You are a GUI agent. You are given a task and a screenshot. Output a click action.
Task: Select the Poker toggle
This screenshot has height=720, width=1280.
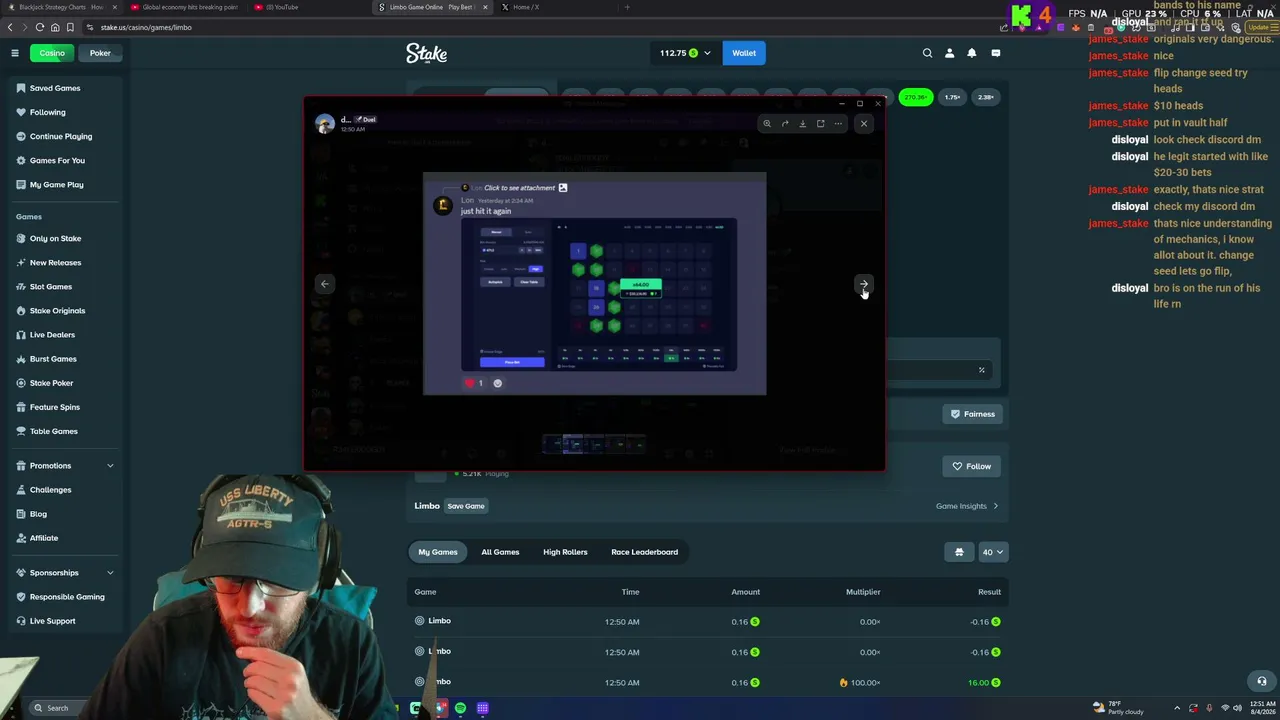coord(100,53)
